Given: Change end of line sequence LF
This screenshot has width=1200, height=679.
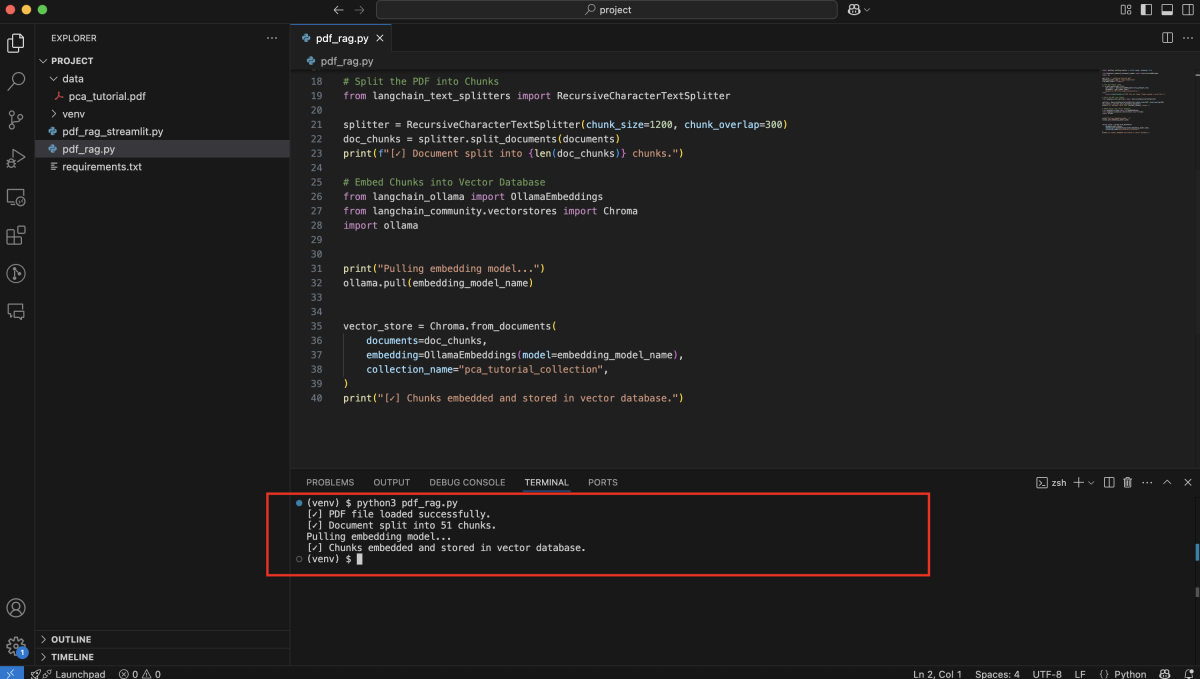Looking at the screenshot, I should tap(1080, 674).
